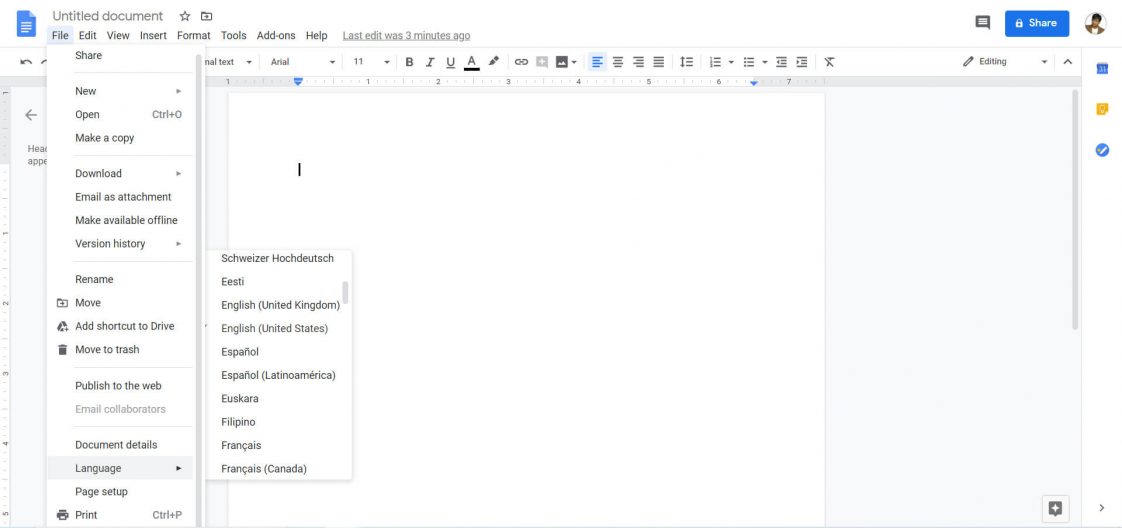1122x528 pixels.
Task: Close document outline with back arrow
Action: (x=31, y=114)
